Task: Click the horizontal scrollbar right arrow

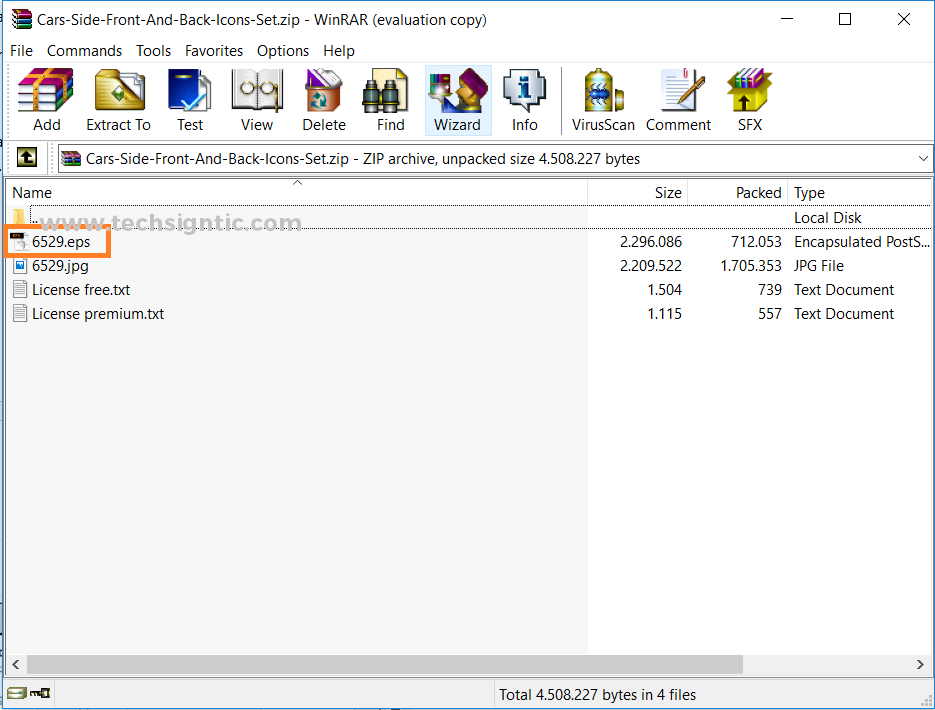Action: tap(920, 664)
